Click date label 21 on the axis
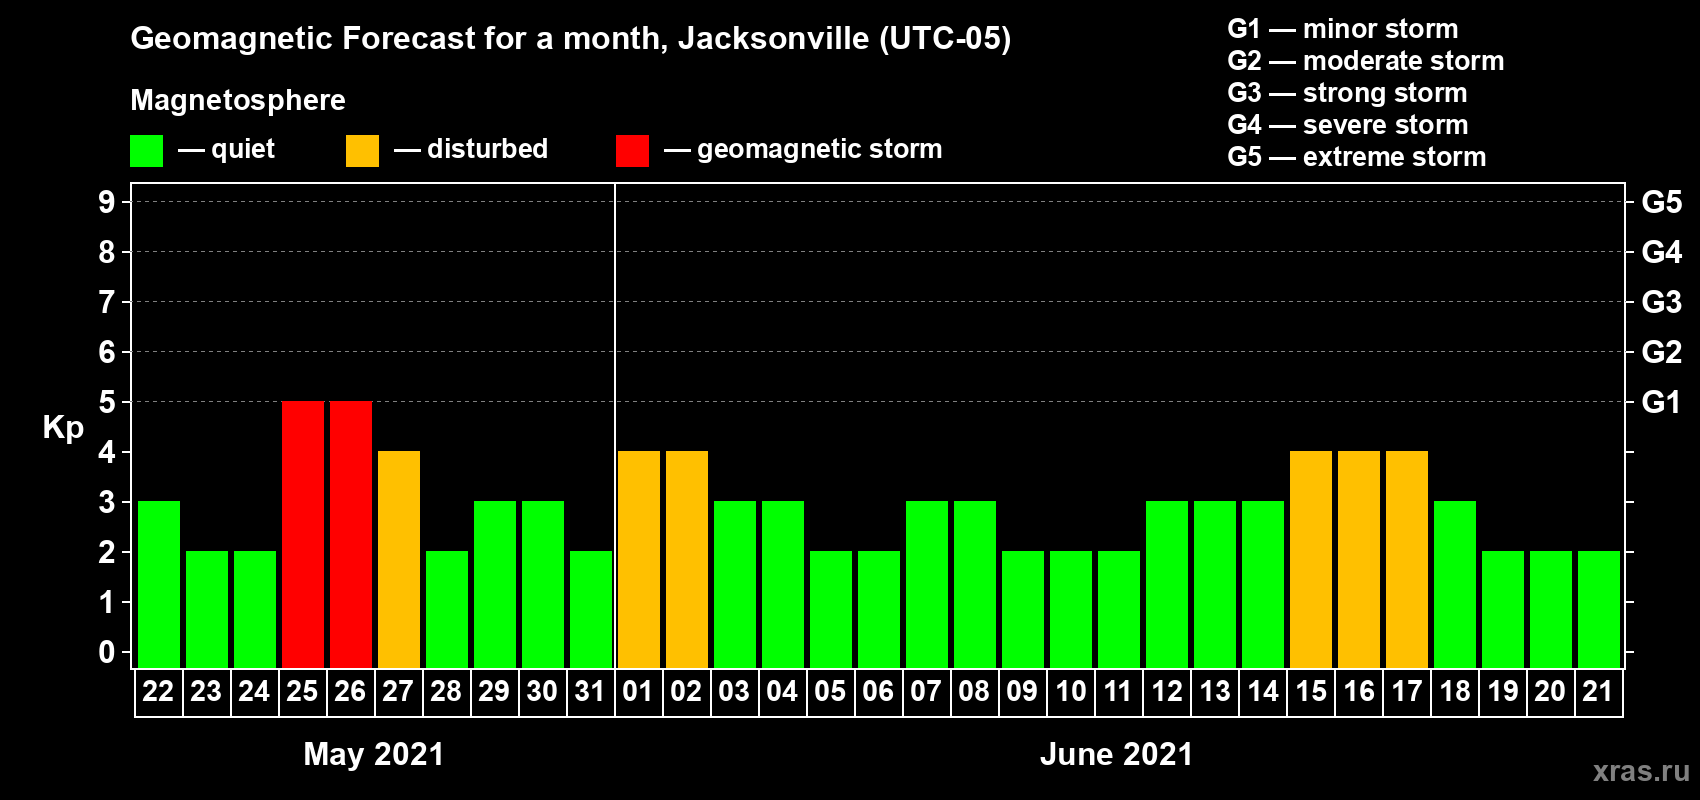This screenshot has height=800, width=1700. 1598,692
